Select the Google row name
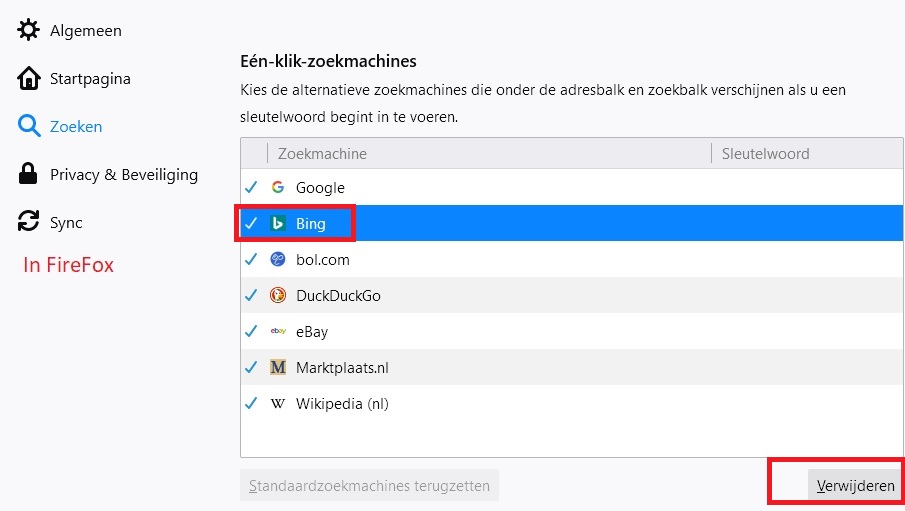 tap(320, 188)
